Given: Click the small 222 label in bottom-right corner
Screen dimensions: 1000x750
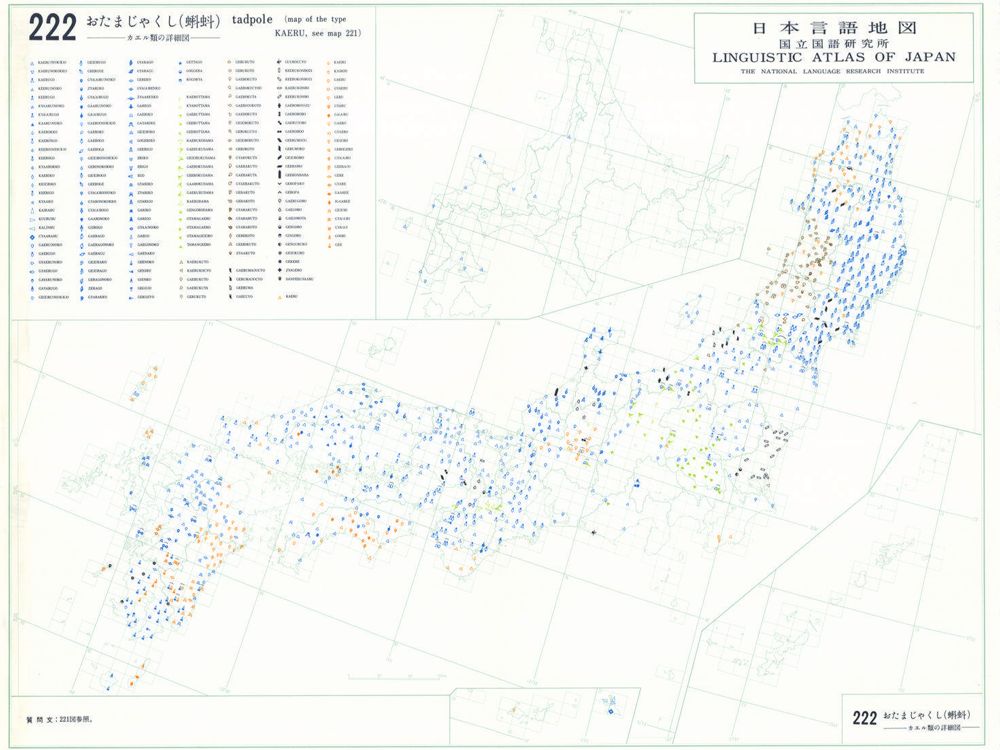Looking at the screenshot, I should tap(864, 717).
